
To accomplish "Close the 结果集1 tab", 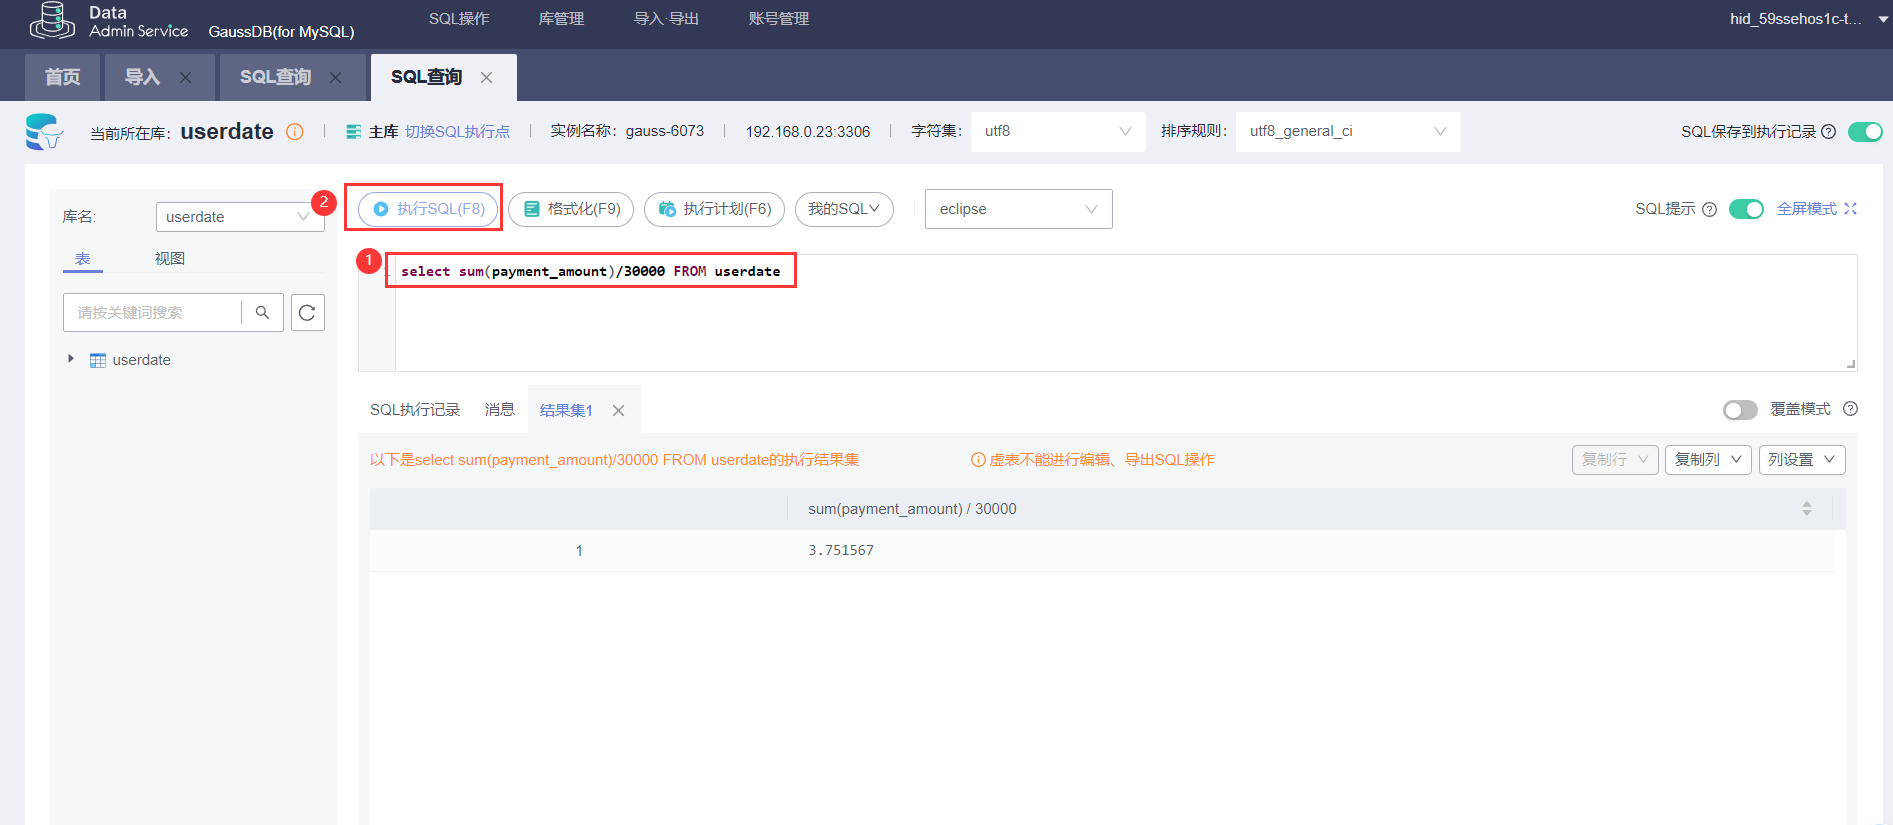I will [618, 410].
